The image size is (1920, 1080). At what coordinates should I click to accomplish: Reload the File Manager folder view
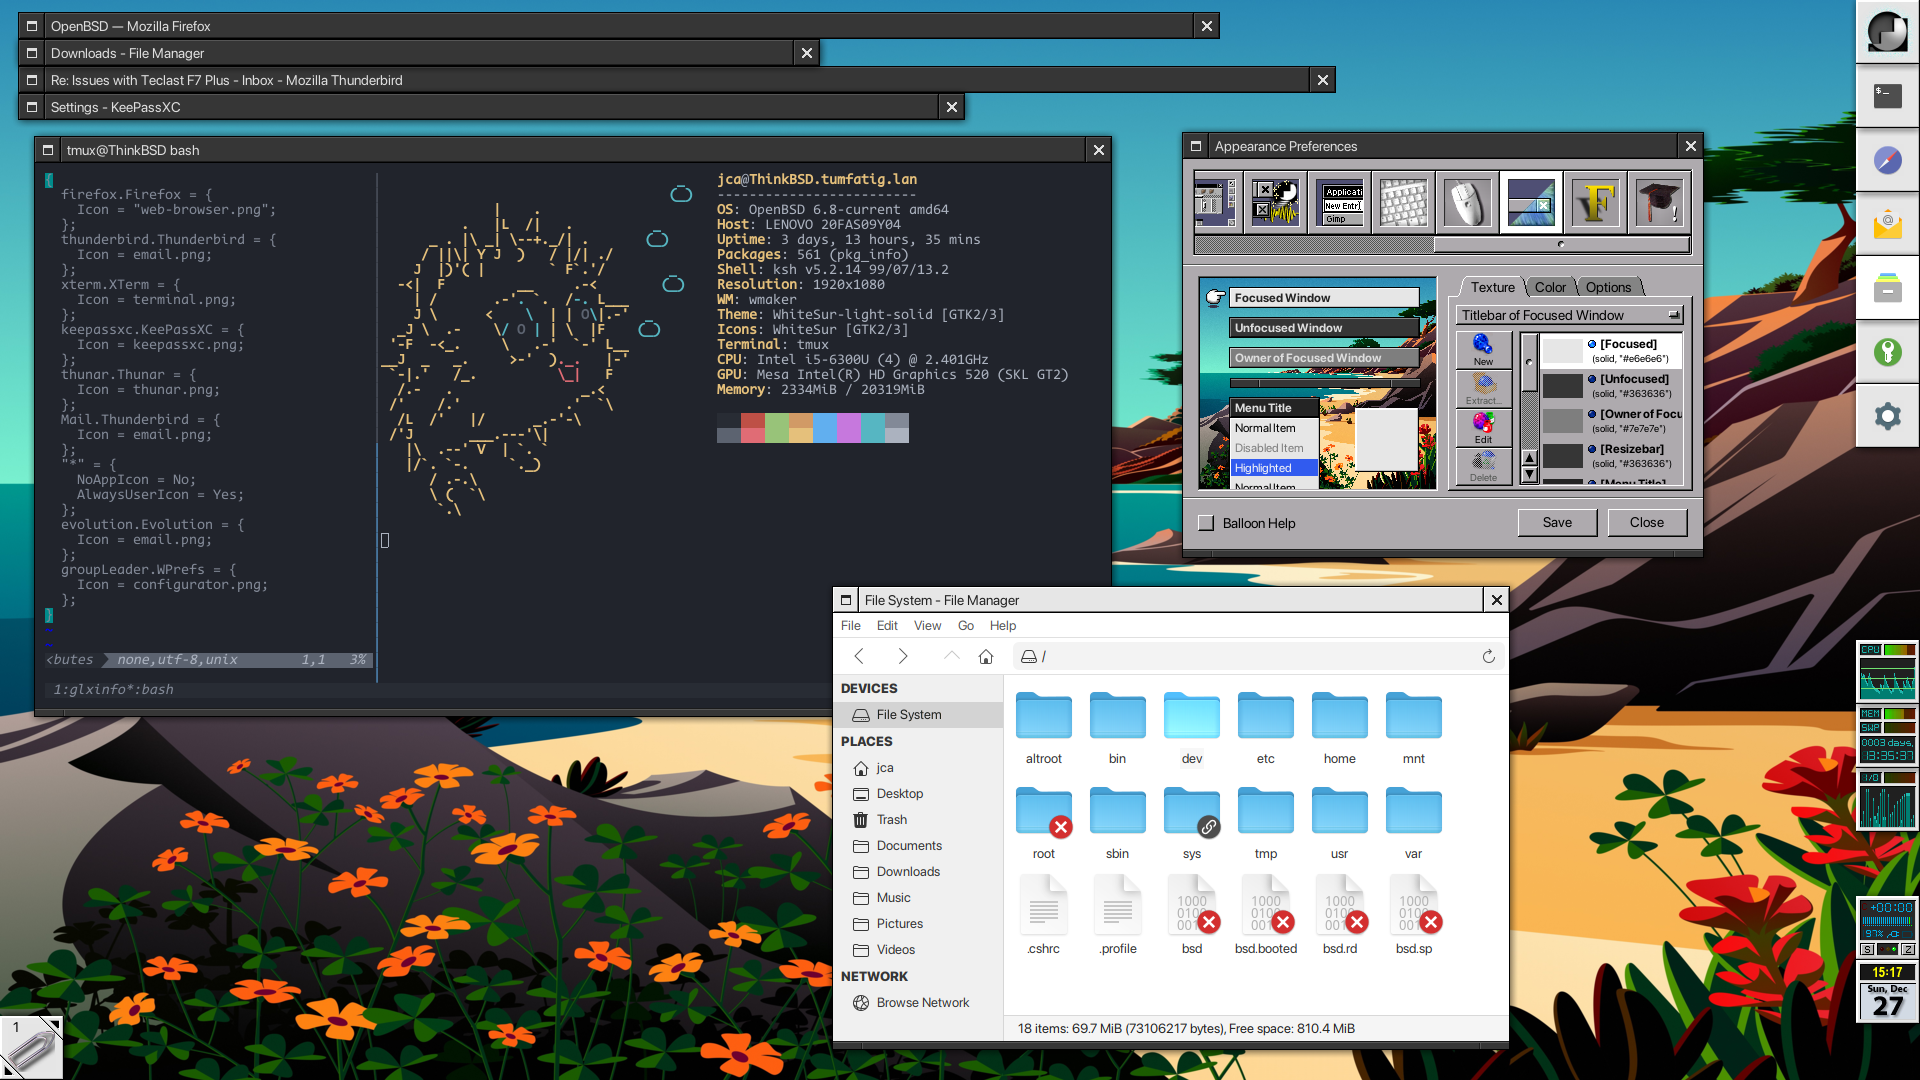[1488, 656]
